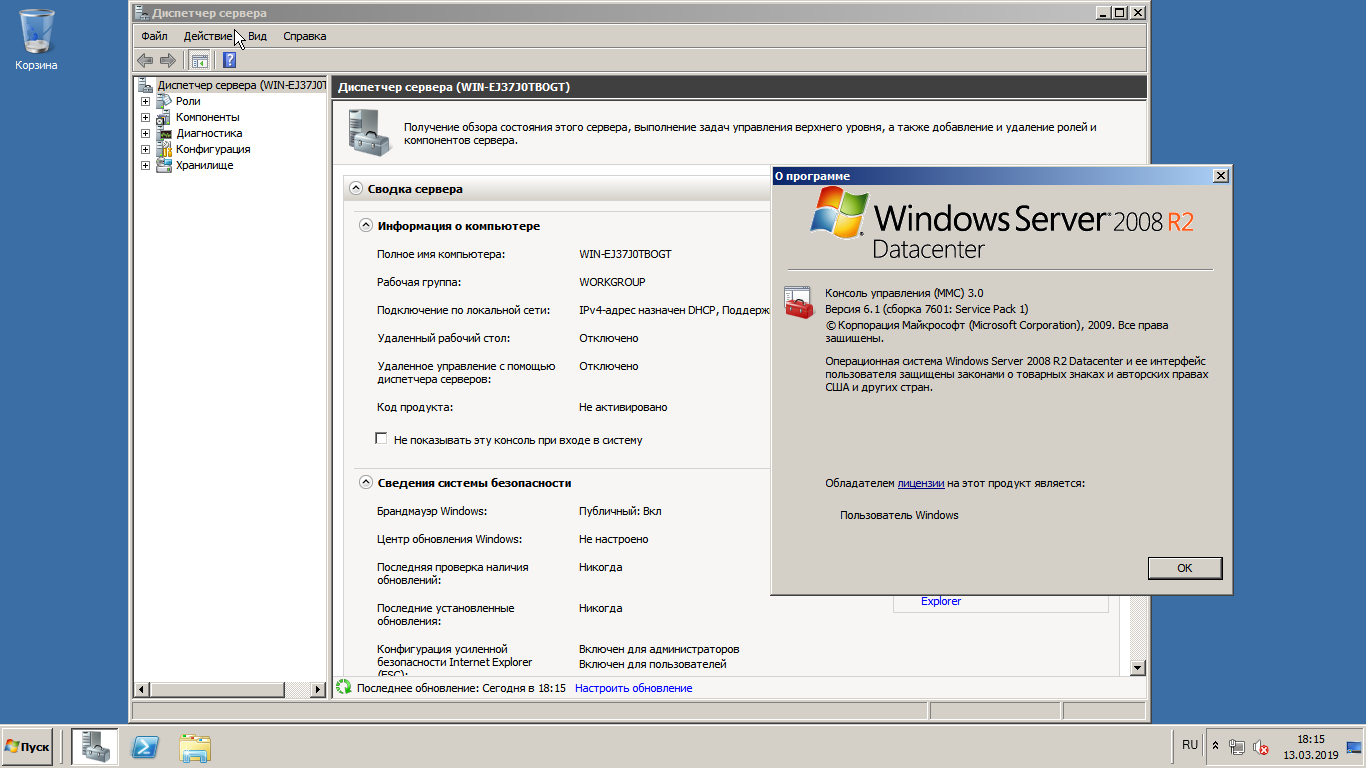
Task: Click the Server Manager taskbar icon
Action: 95,746
